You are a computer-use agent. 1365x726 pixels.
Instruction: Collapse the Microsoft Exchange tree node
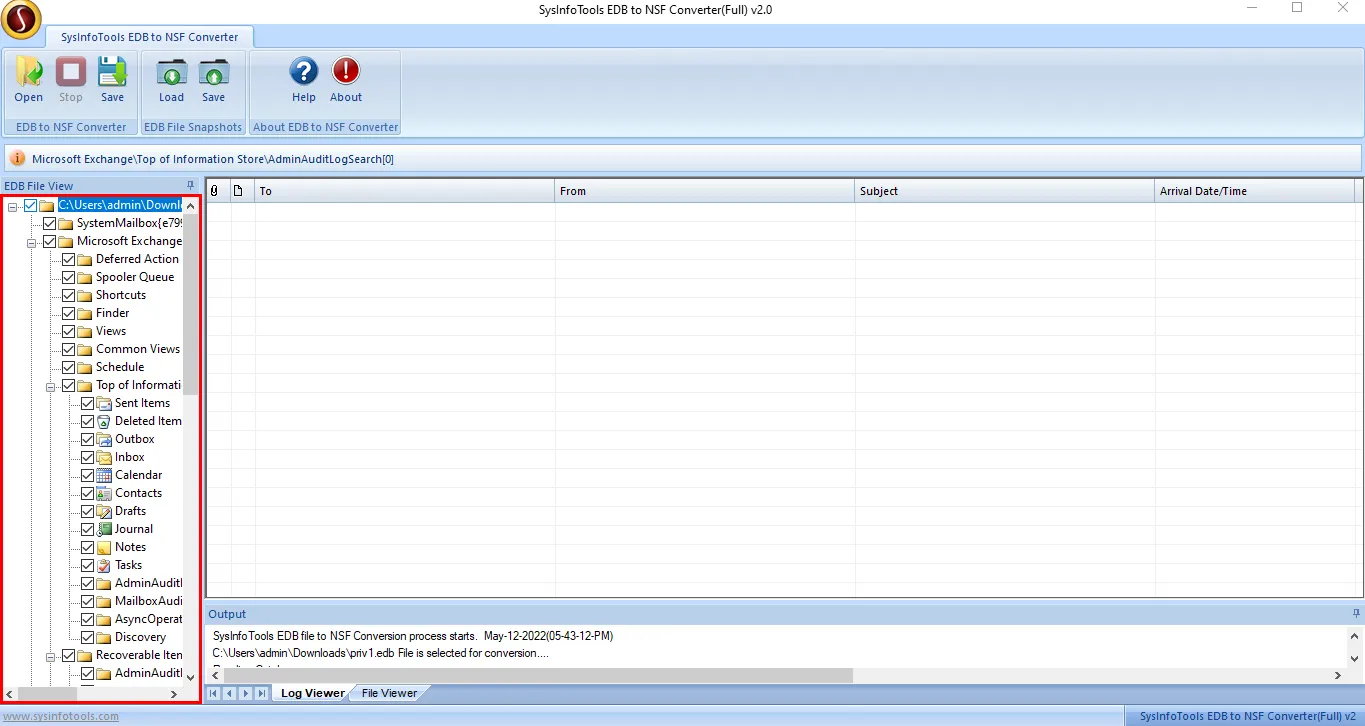coord(32,242)
